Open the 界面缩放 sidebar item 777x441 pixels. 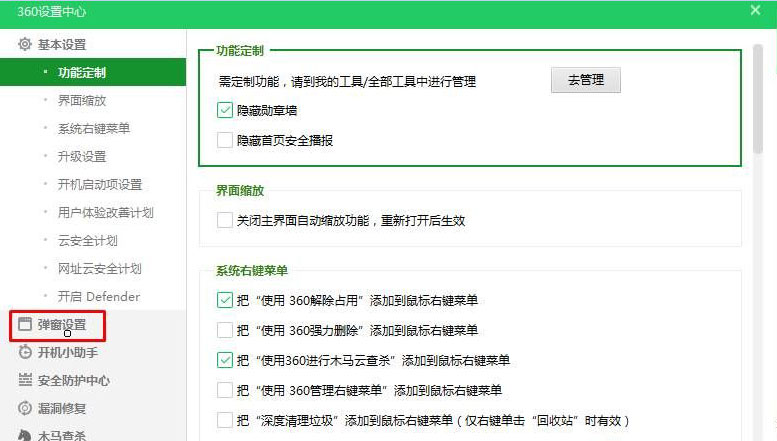click(x=82, y=101)
